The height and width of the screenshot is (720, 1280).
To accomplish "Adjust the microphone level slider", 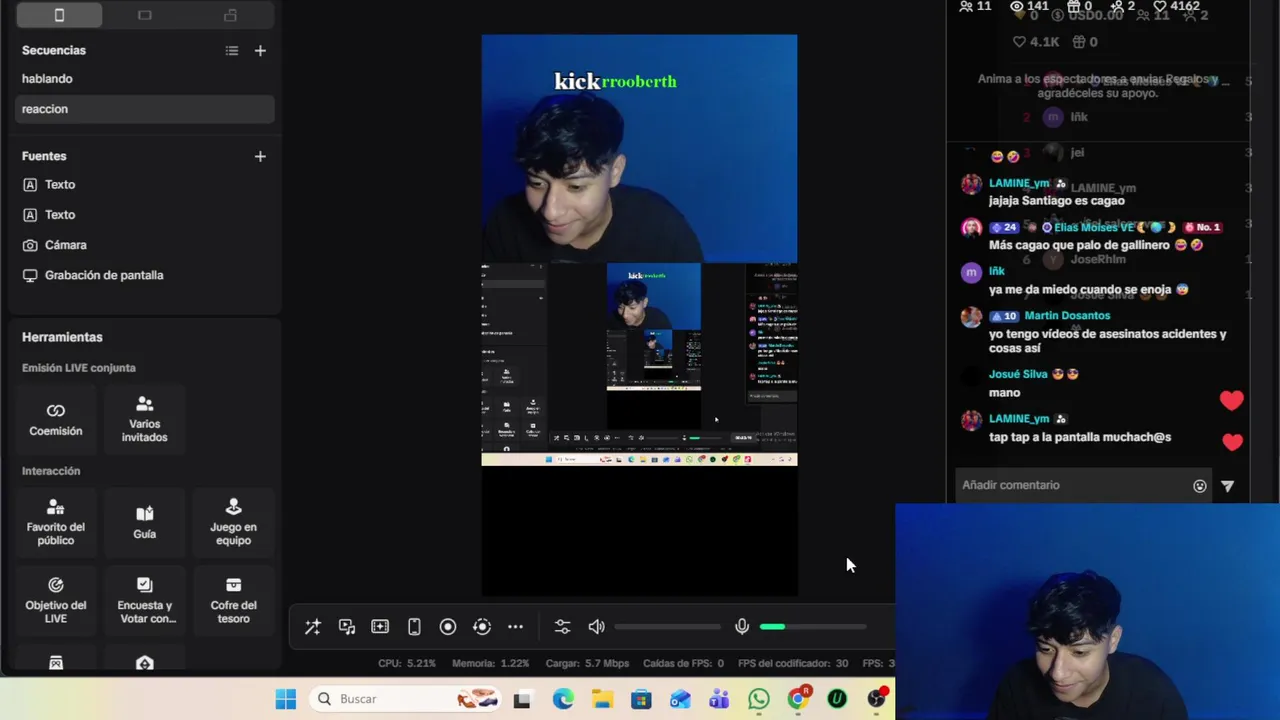I will click(812, 627).
